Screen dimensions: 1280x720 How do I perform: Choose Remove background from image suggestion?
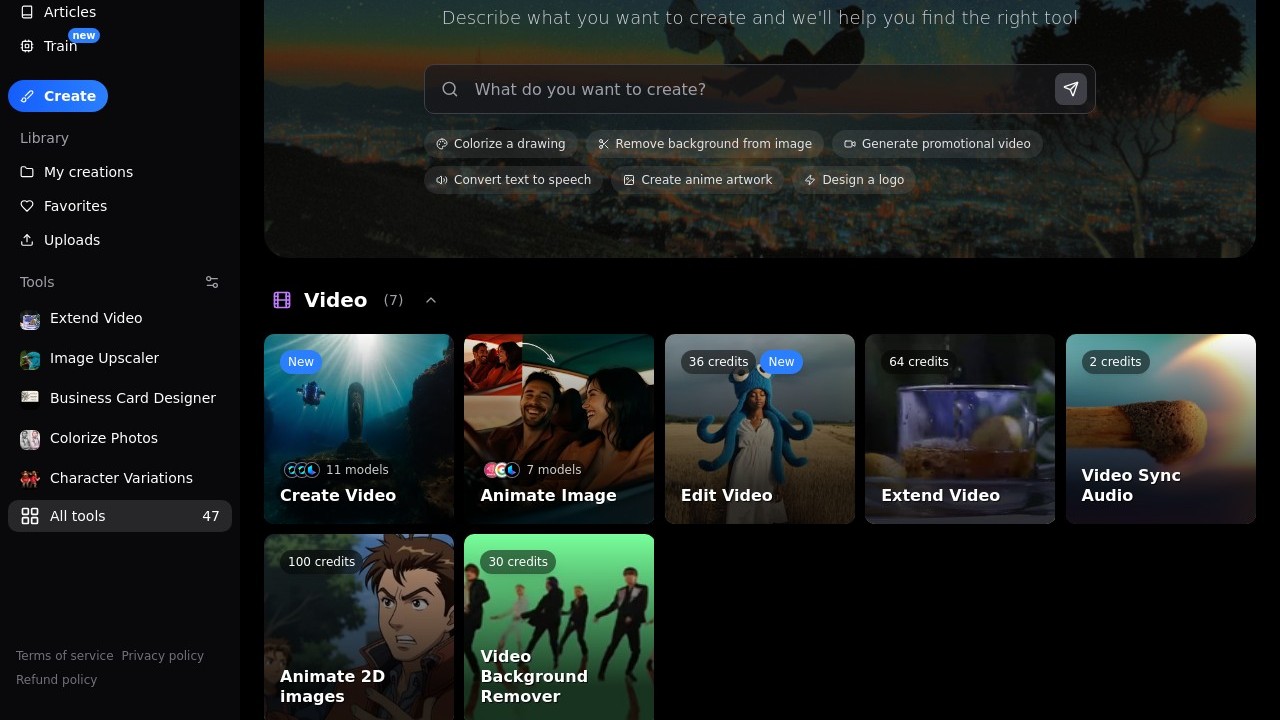(705, 144)
